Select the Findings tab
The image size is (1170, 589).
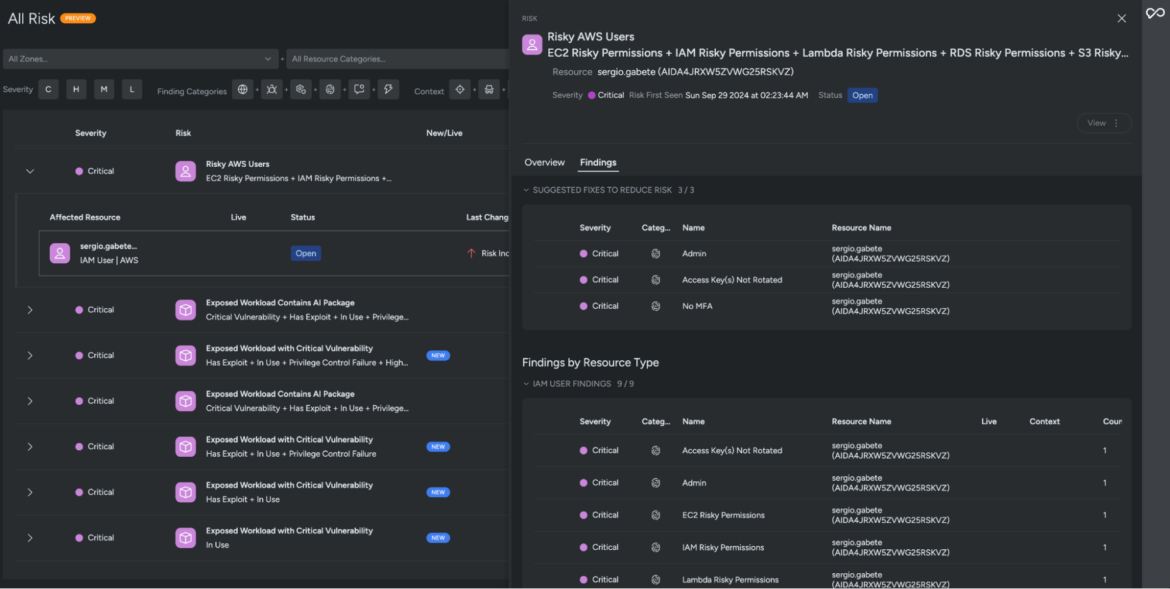tap(598, 162)
